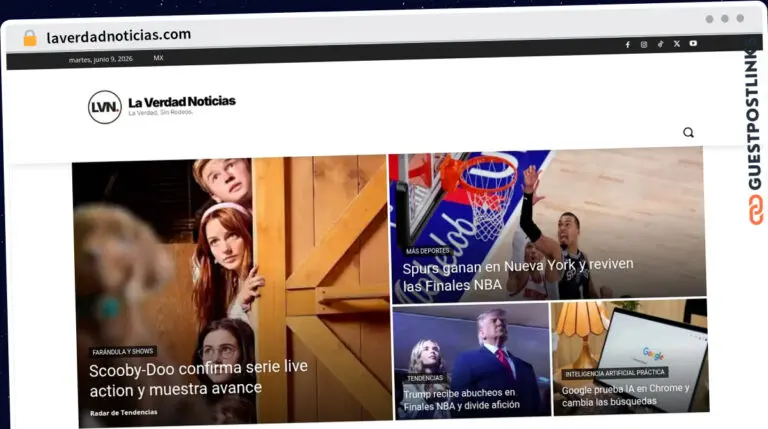
Task: Open Spurs ganan en Nueva York headline
Action: tap(518, 275)
